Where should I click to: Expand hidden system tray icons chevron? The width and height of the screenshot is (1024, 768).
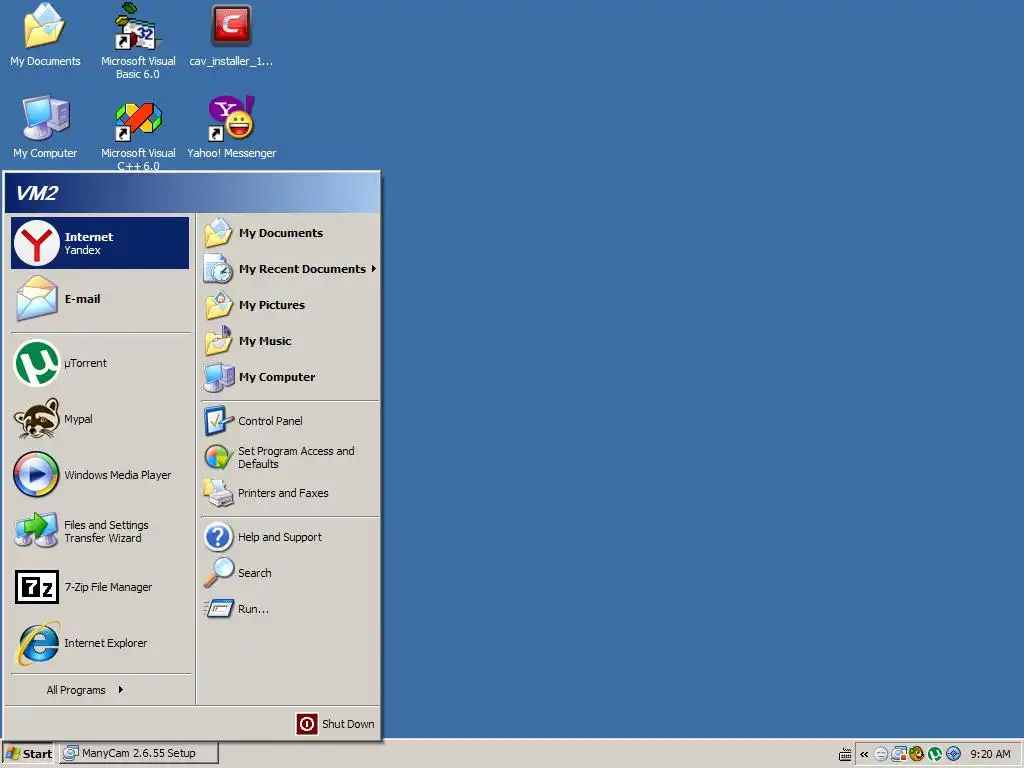pyautogui.click(x=864, y=754)
